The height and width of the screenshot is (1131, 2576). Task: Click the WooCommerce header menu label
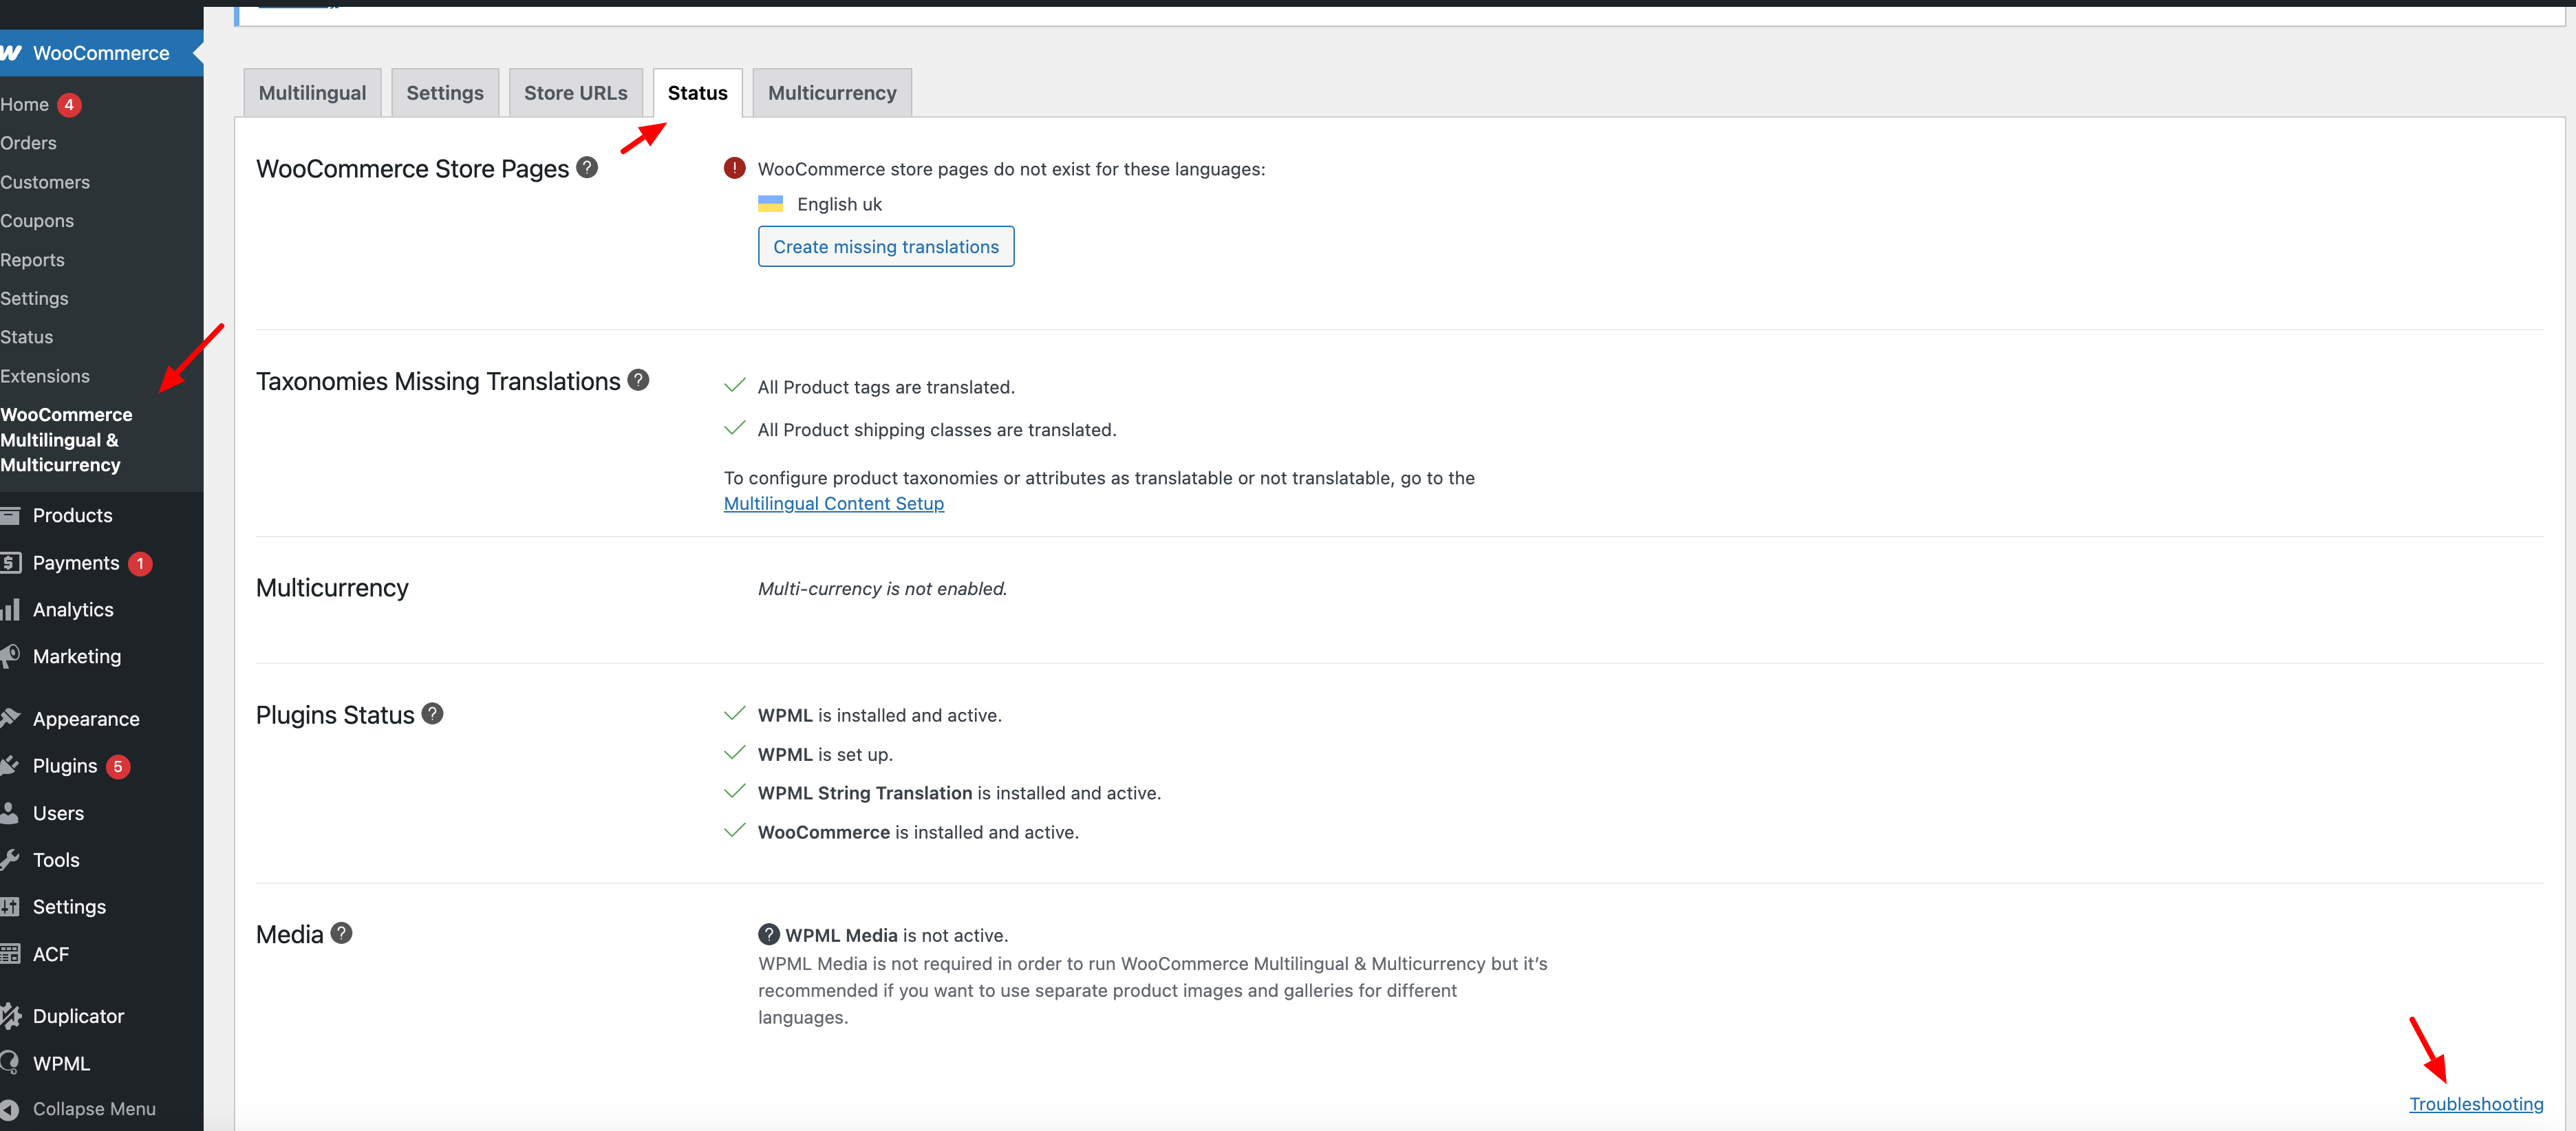(101, 53)
